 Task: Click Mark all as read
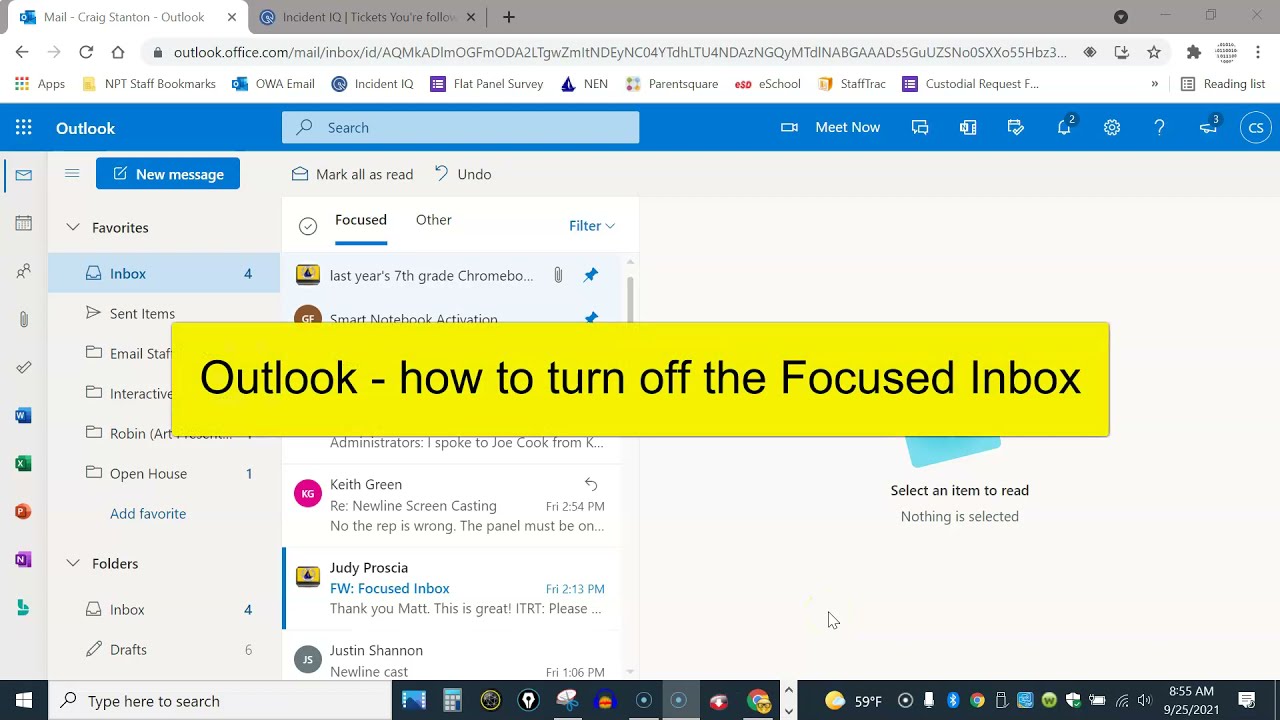(x=352, y=174)
